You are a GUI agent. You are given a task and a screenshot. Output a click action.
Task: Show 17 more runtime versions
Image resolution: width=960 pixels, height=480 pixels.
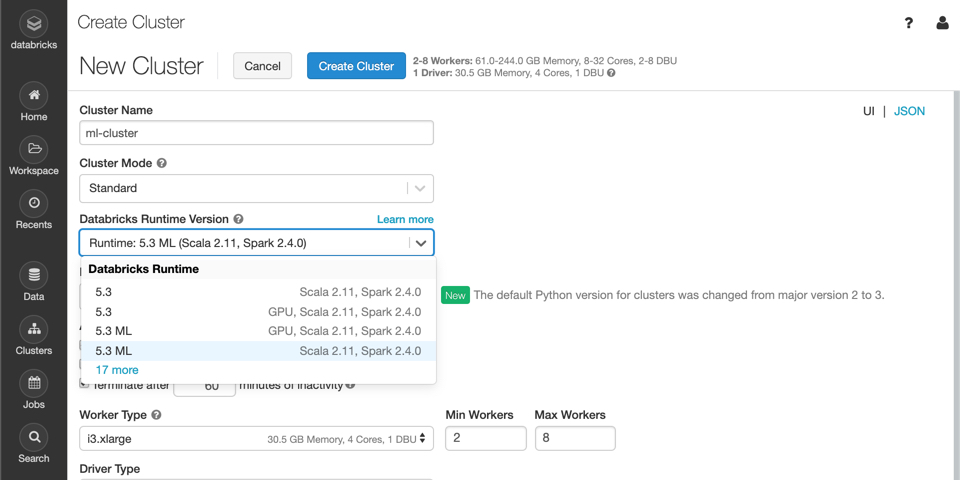point(117,370)
